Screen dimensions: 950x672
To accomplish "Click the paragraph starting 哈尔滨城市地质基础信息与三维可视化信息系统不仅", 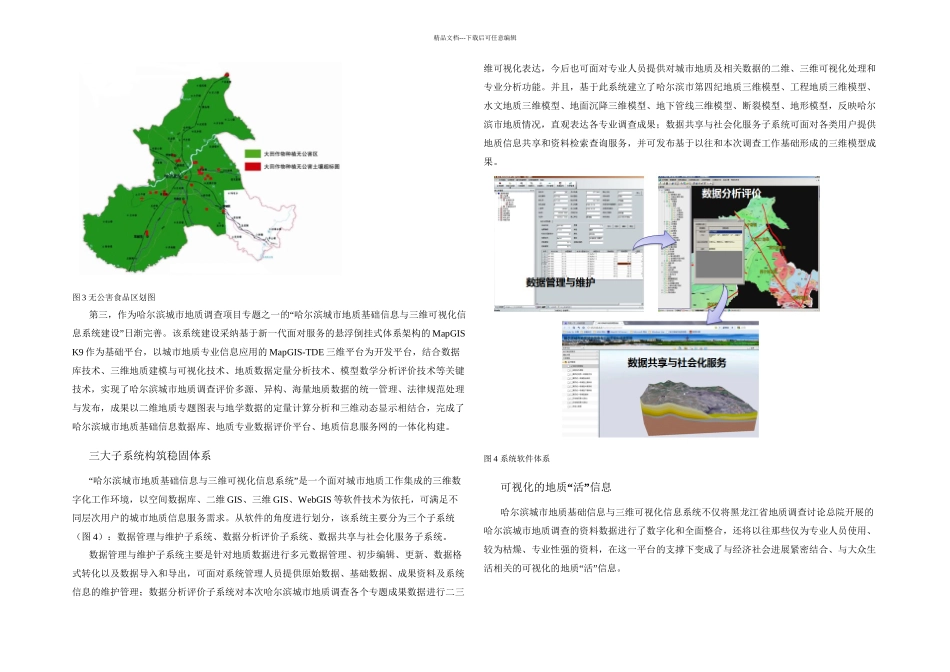I will (x=680, y=541).
